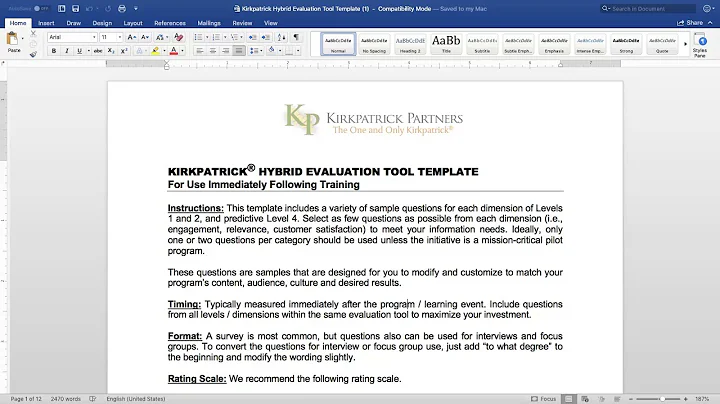Viewport: 720px width, 404px height.
Task: Apply the Quote style
Action: 662,44
